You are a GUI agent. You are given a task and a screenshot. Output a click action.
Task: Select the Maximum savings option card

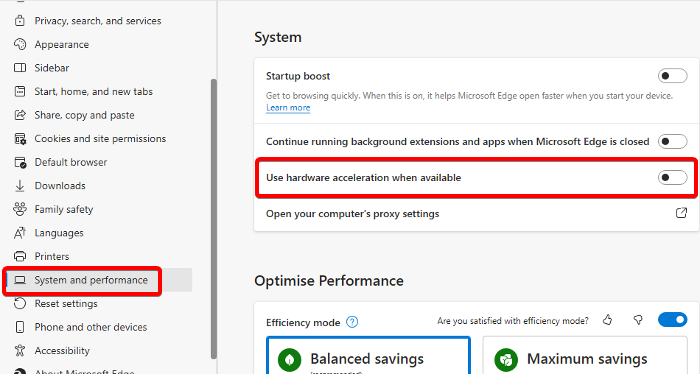coord(585,356)
